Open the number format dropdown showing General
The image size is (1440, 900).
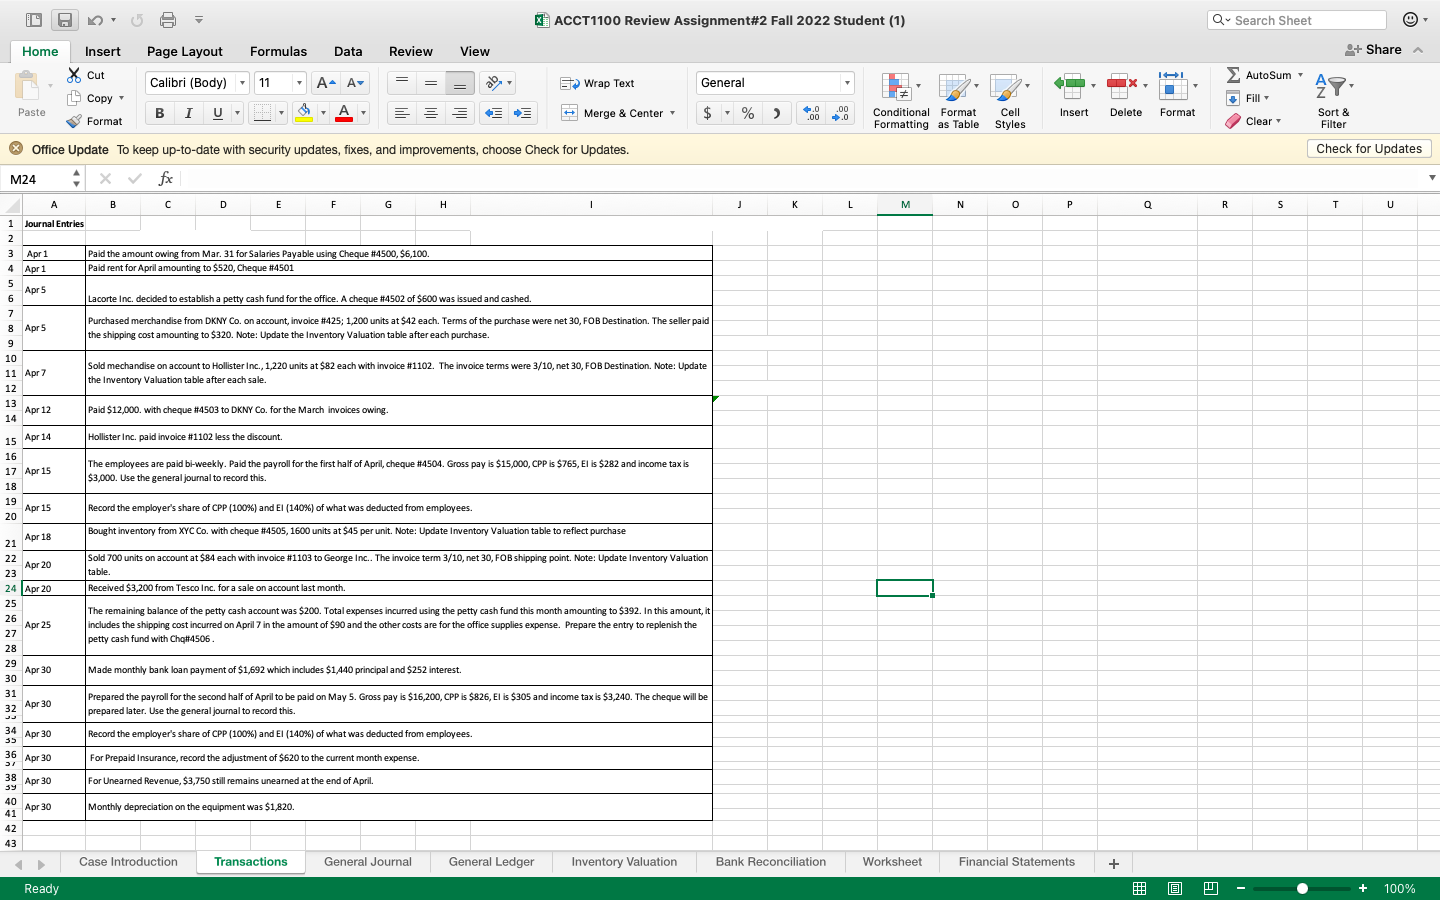(774, 83)
